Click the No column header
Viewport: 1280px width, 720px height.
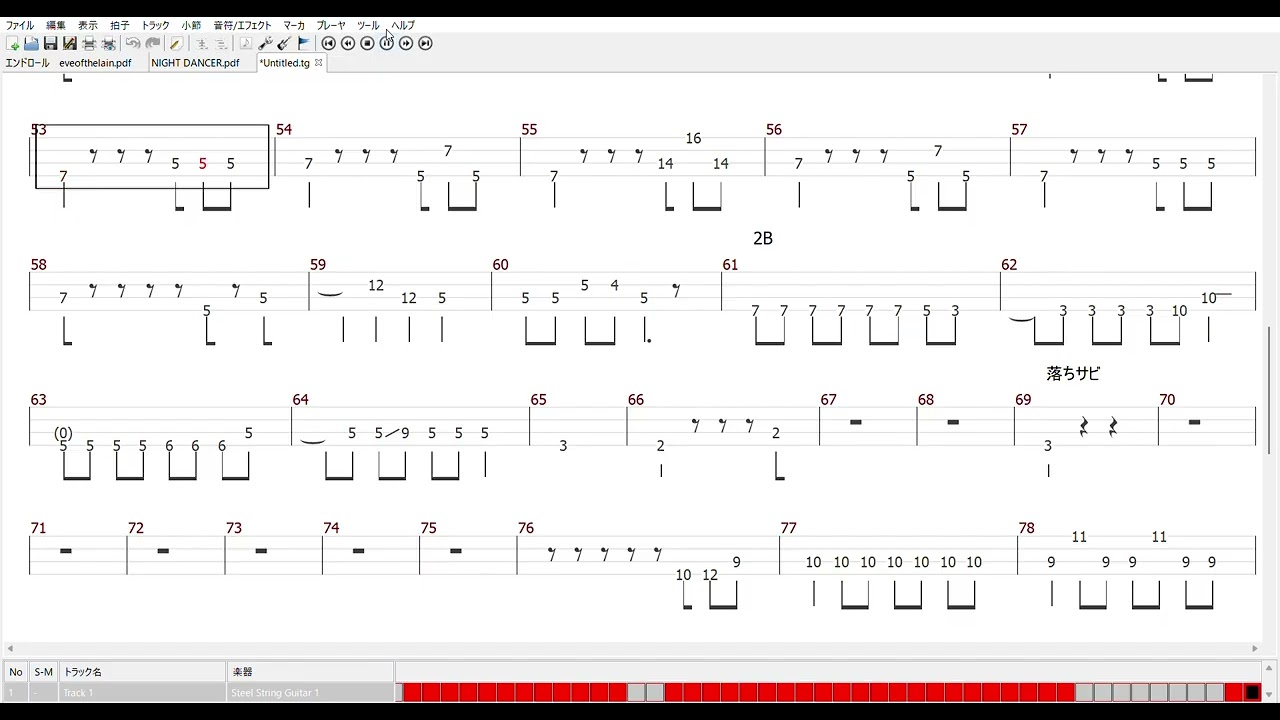click(x=16, y=672)
